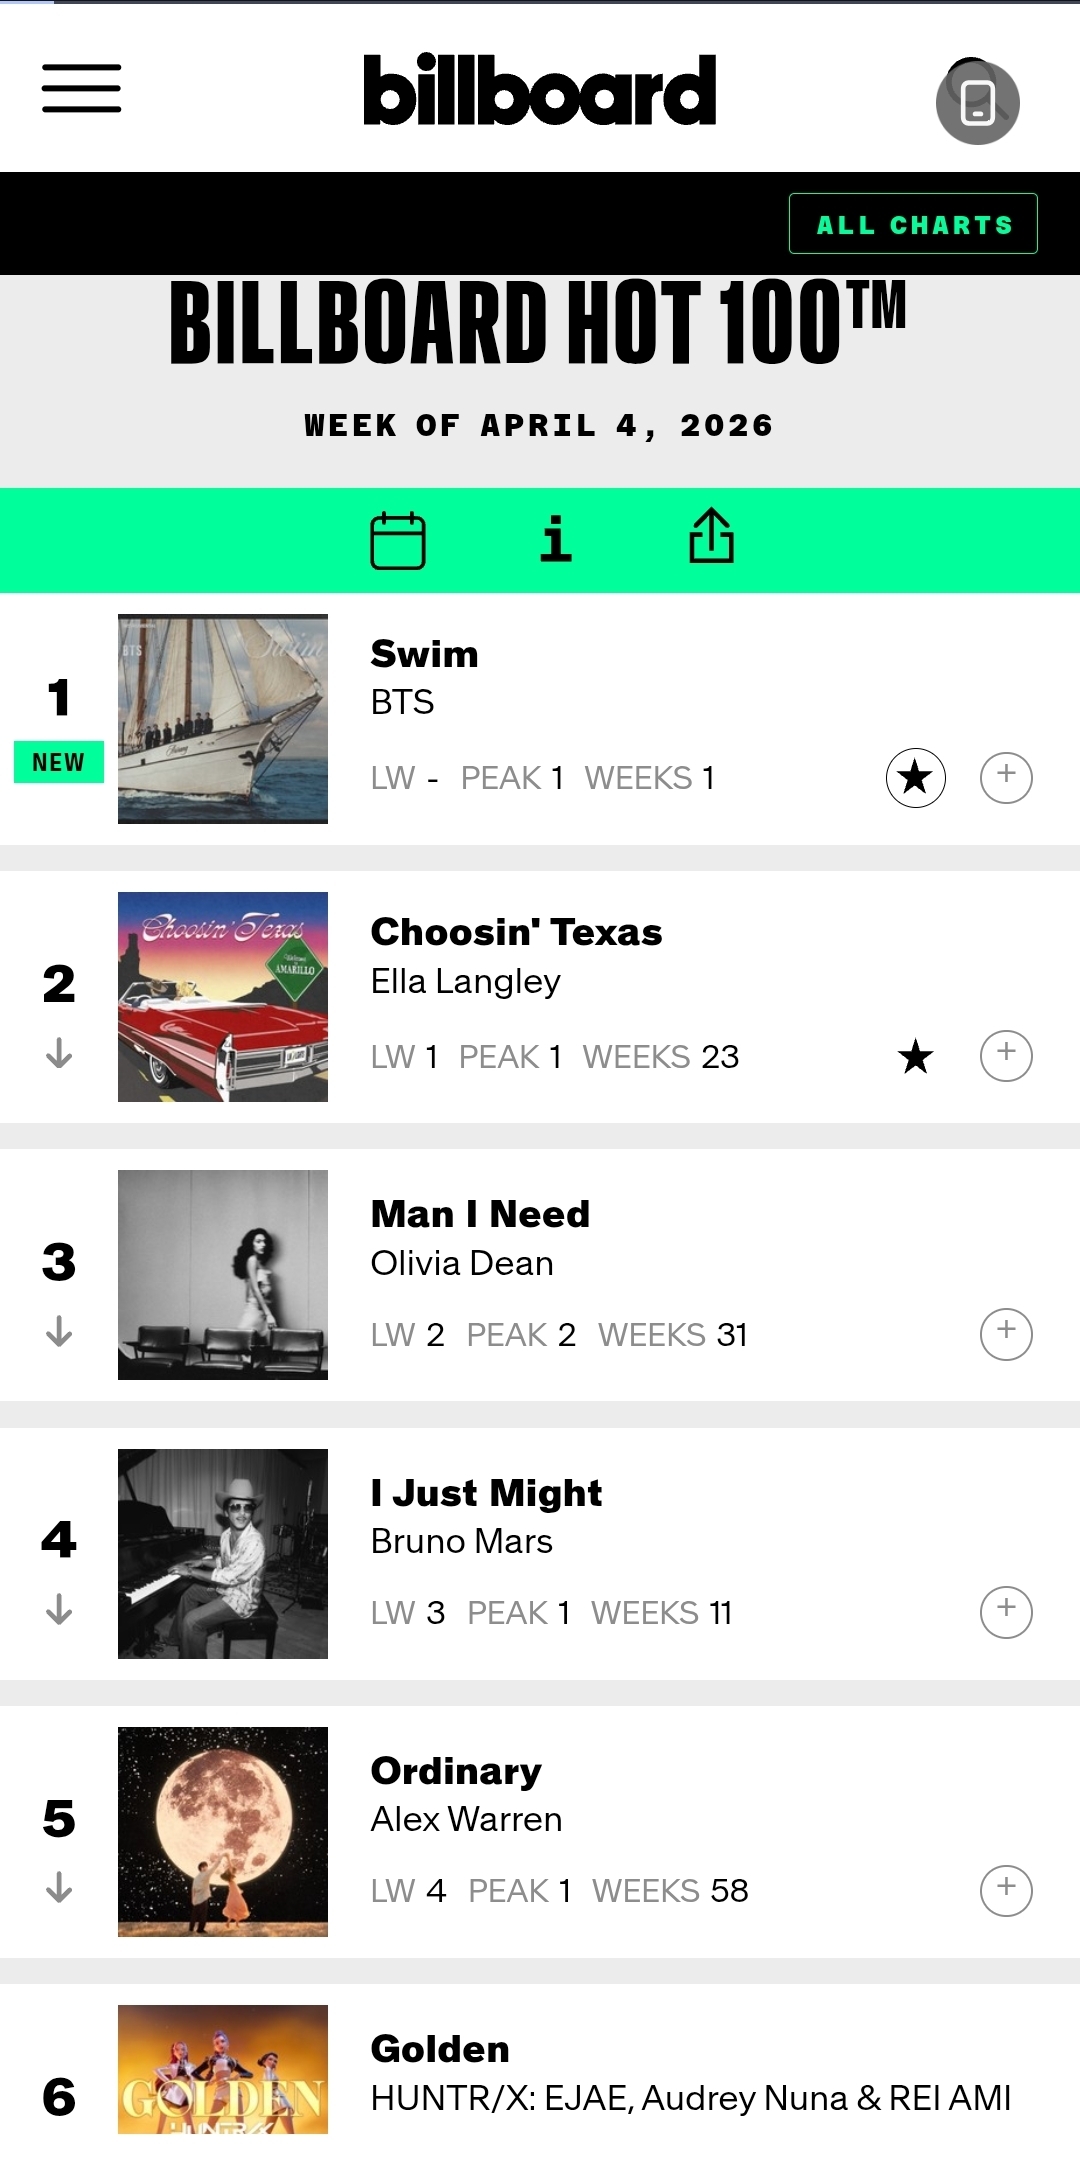Open the Ordinary moon cover art
This screenshot has width=1080, height=2168.
[223, 1832]
